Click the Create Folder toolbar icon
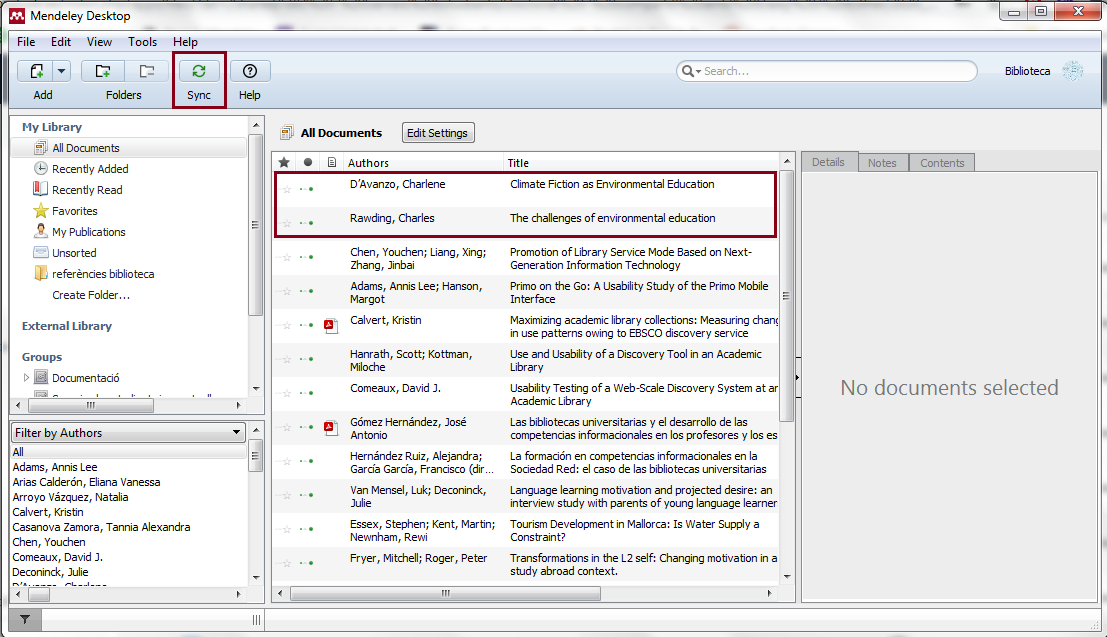This screenshot has width=1107, height=637. (x=103, y=71)
